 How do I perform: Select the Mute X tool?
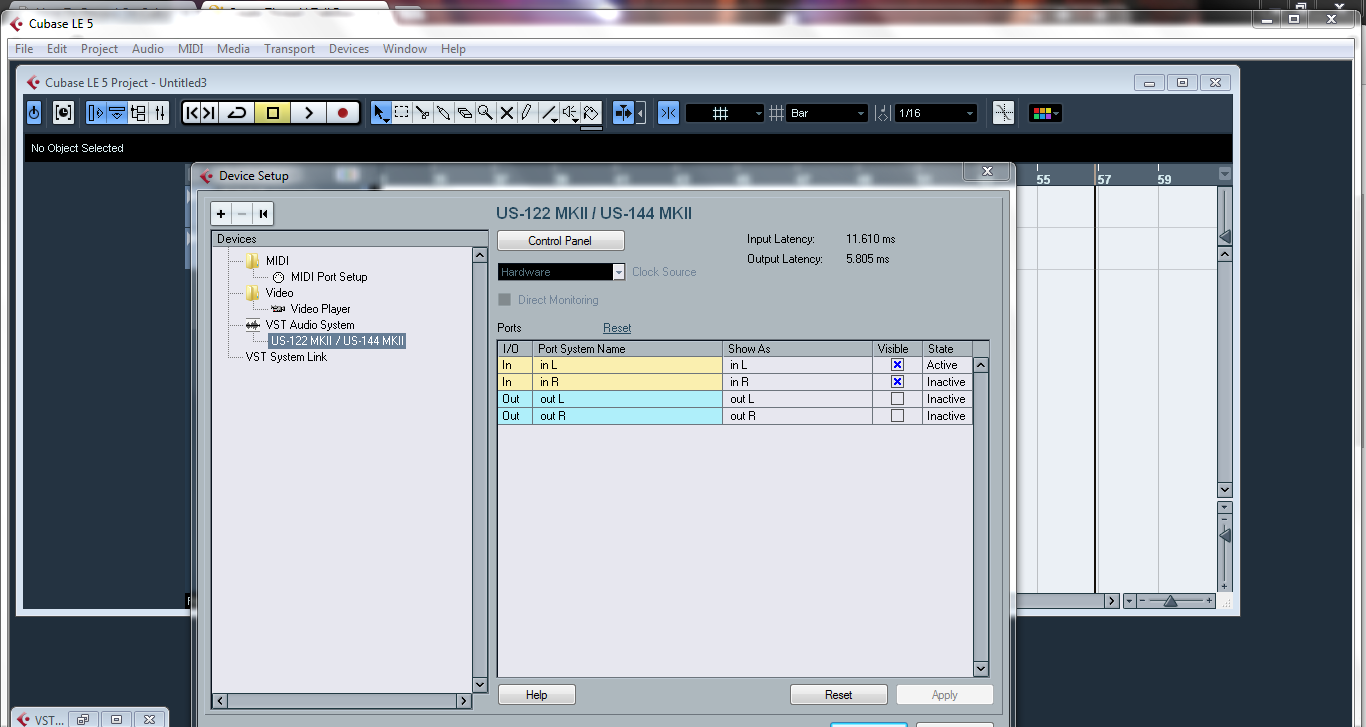coord(507,113)
